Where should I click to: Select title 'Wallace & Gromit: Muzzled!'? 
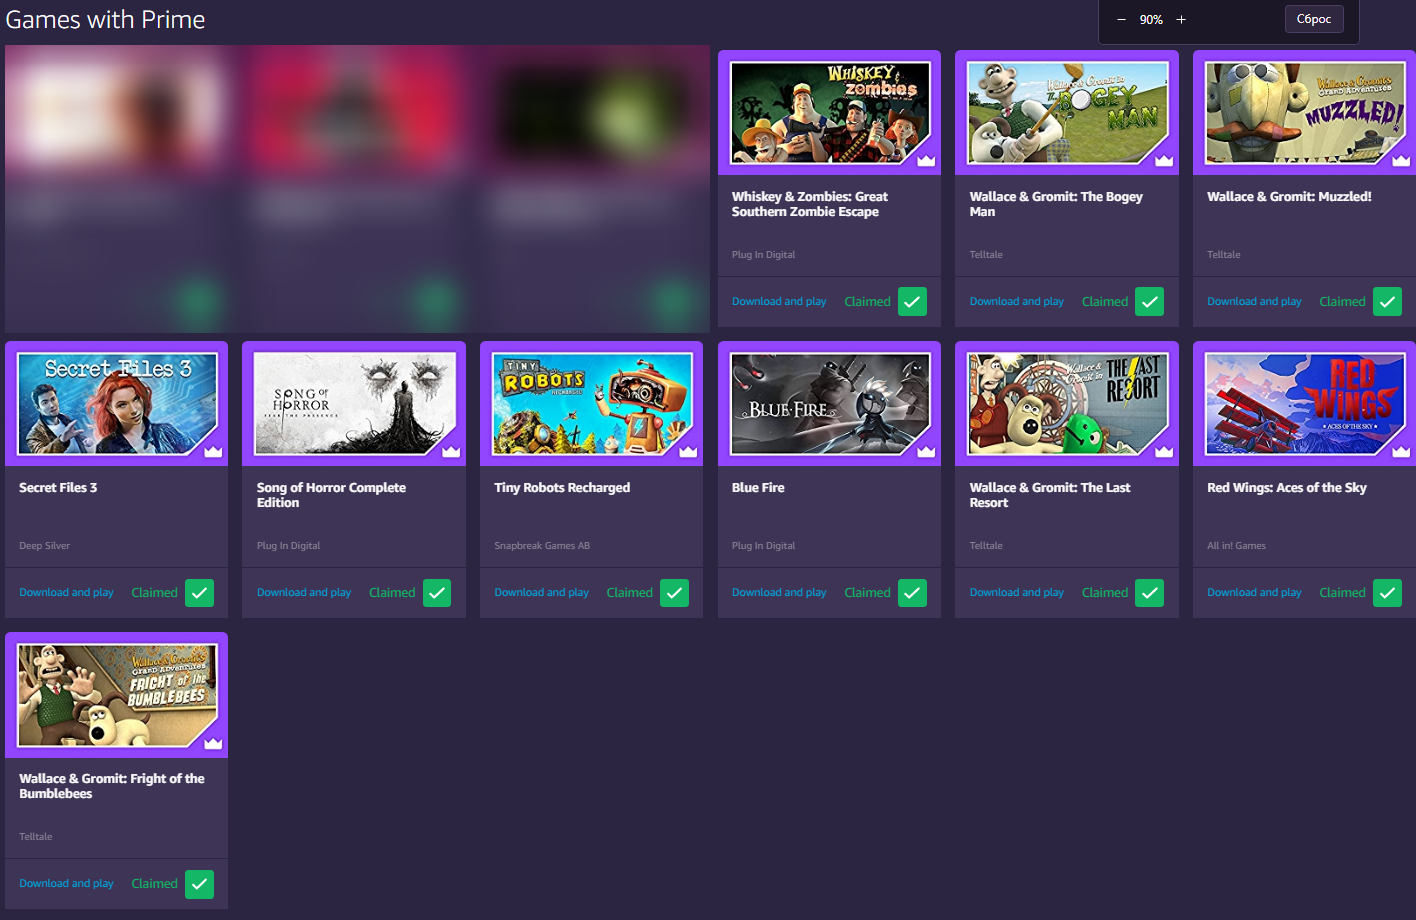click(x=1289, y=197)
